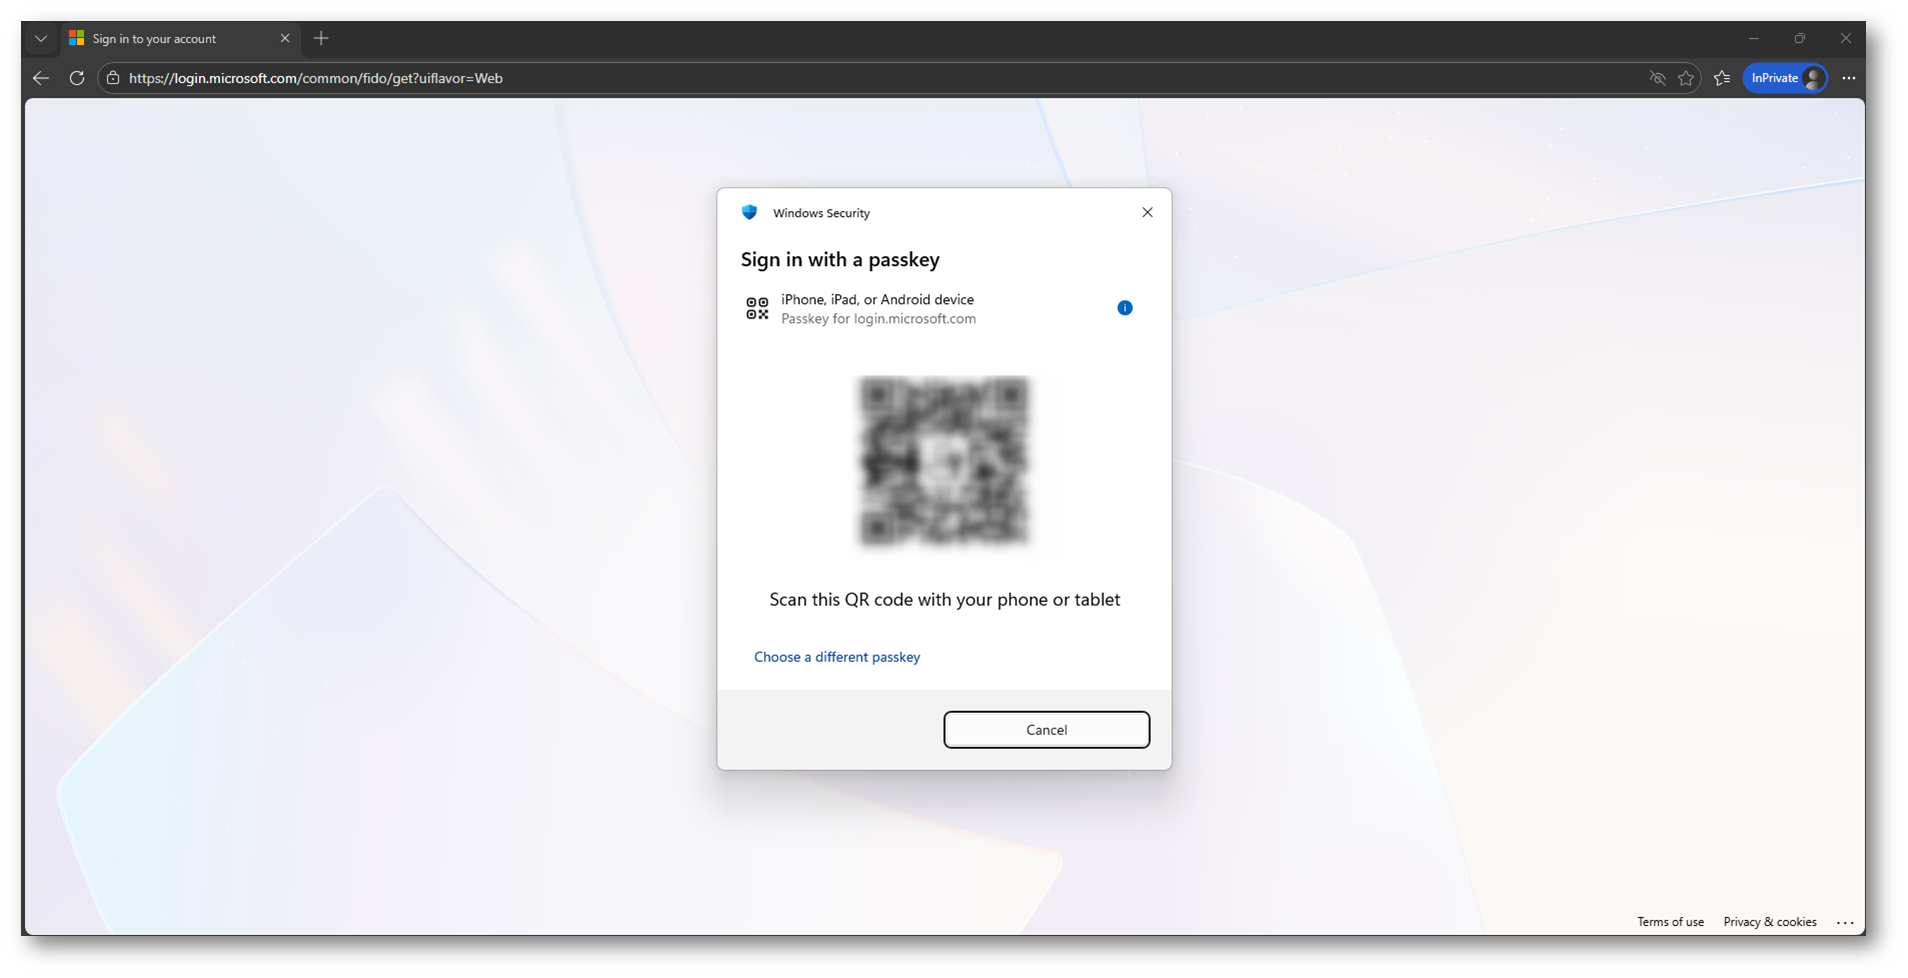Minimize the browser window
This screenshot has height=978, width=1908.
(x=1754, y=39)
